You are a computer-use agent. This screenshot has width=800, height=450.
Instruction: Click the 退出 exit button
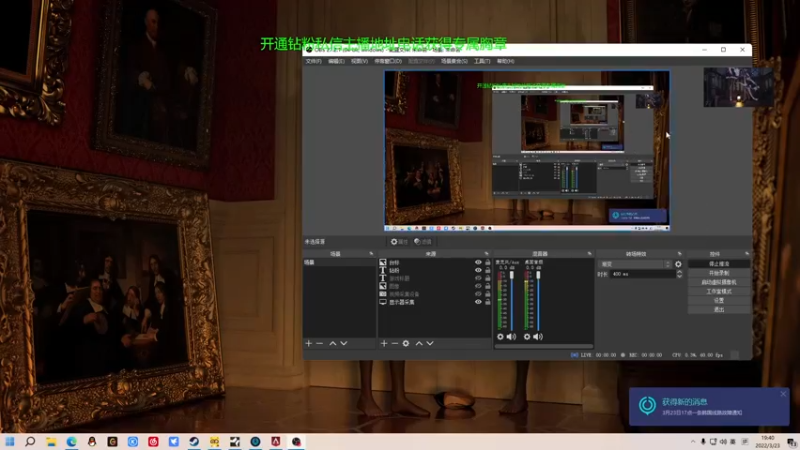(x=719, y=310)
